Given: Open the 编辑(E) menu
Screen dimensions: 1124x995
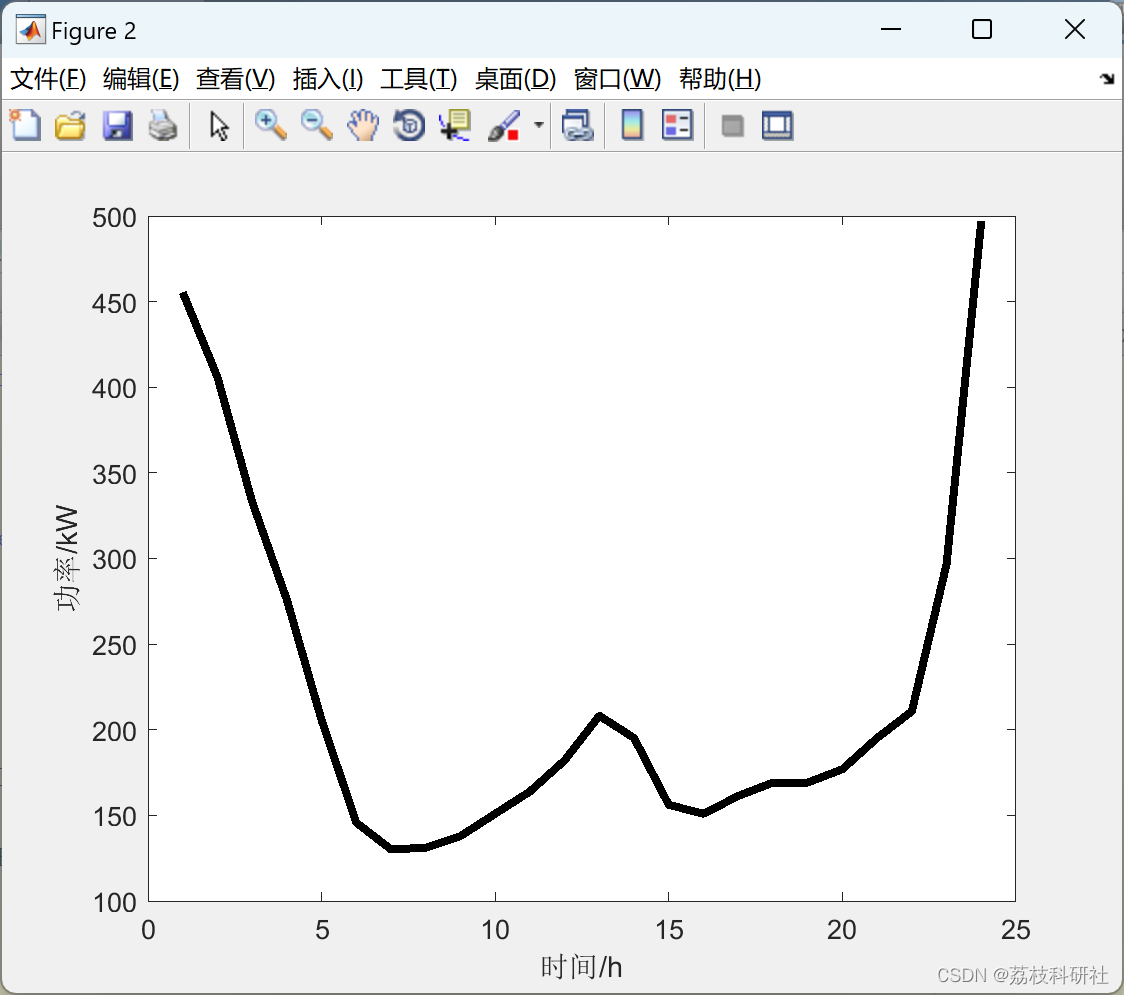Looking at the screenshot, I should 141,79.
